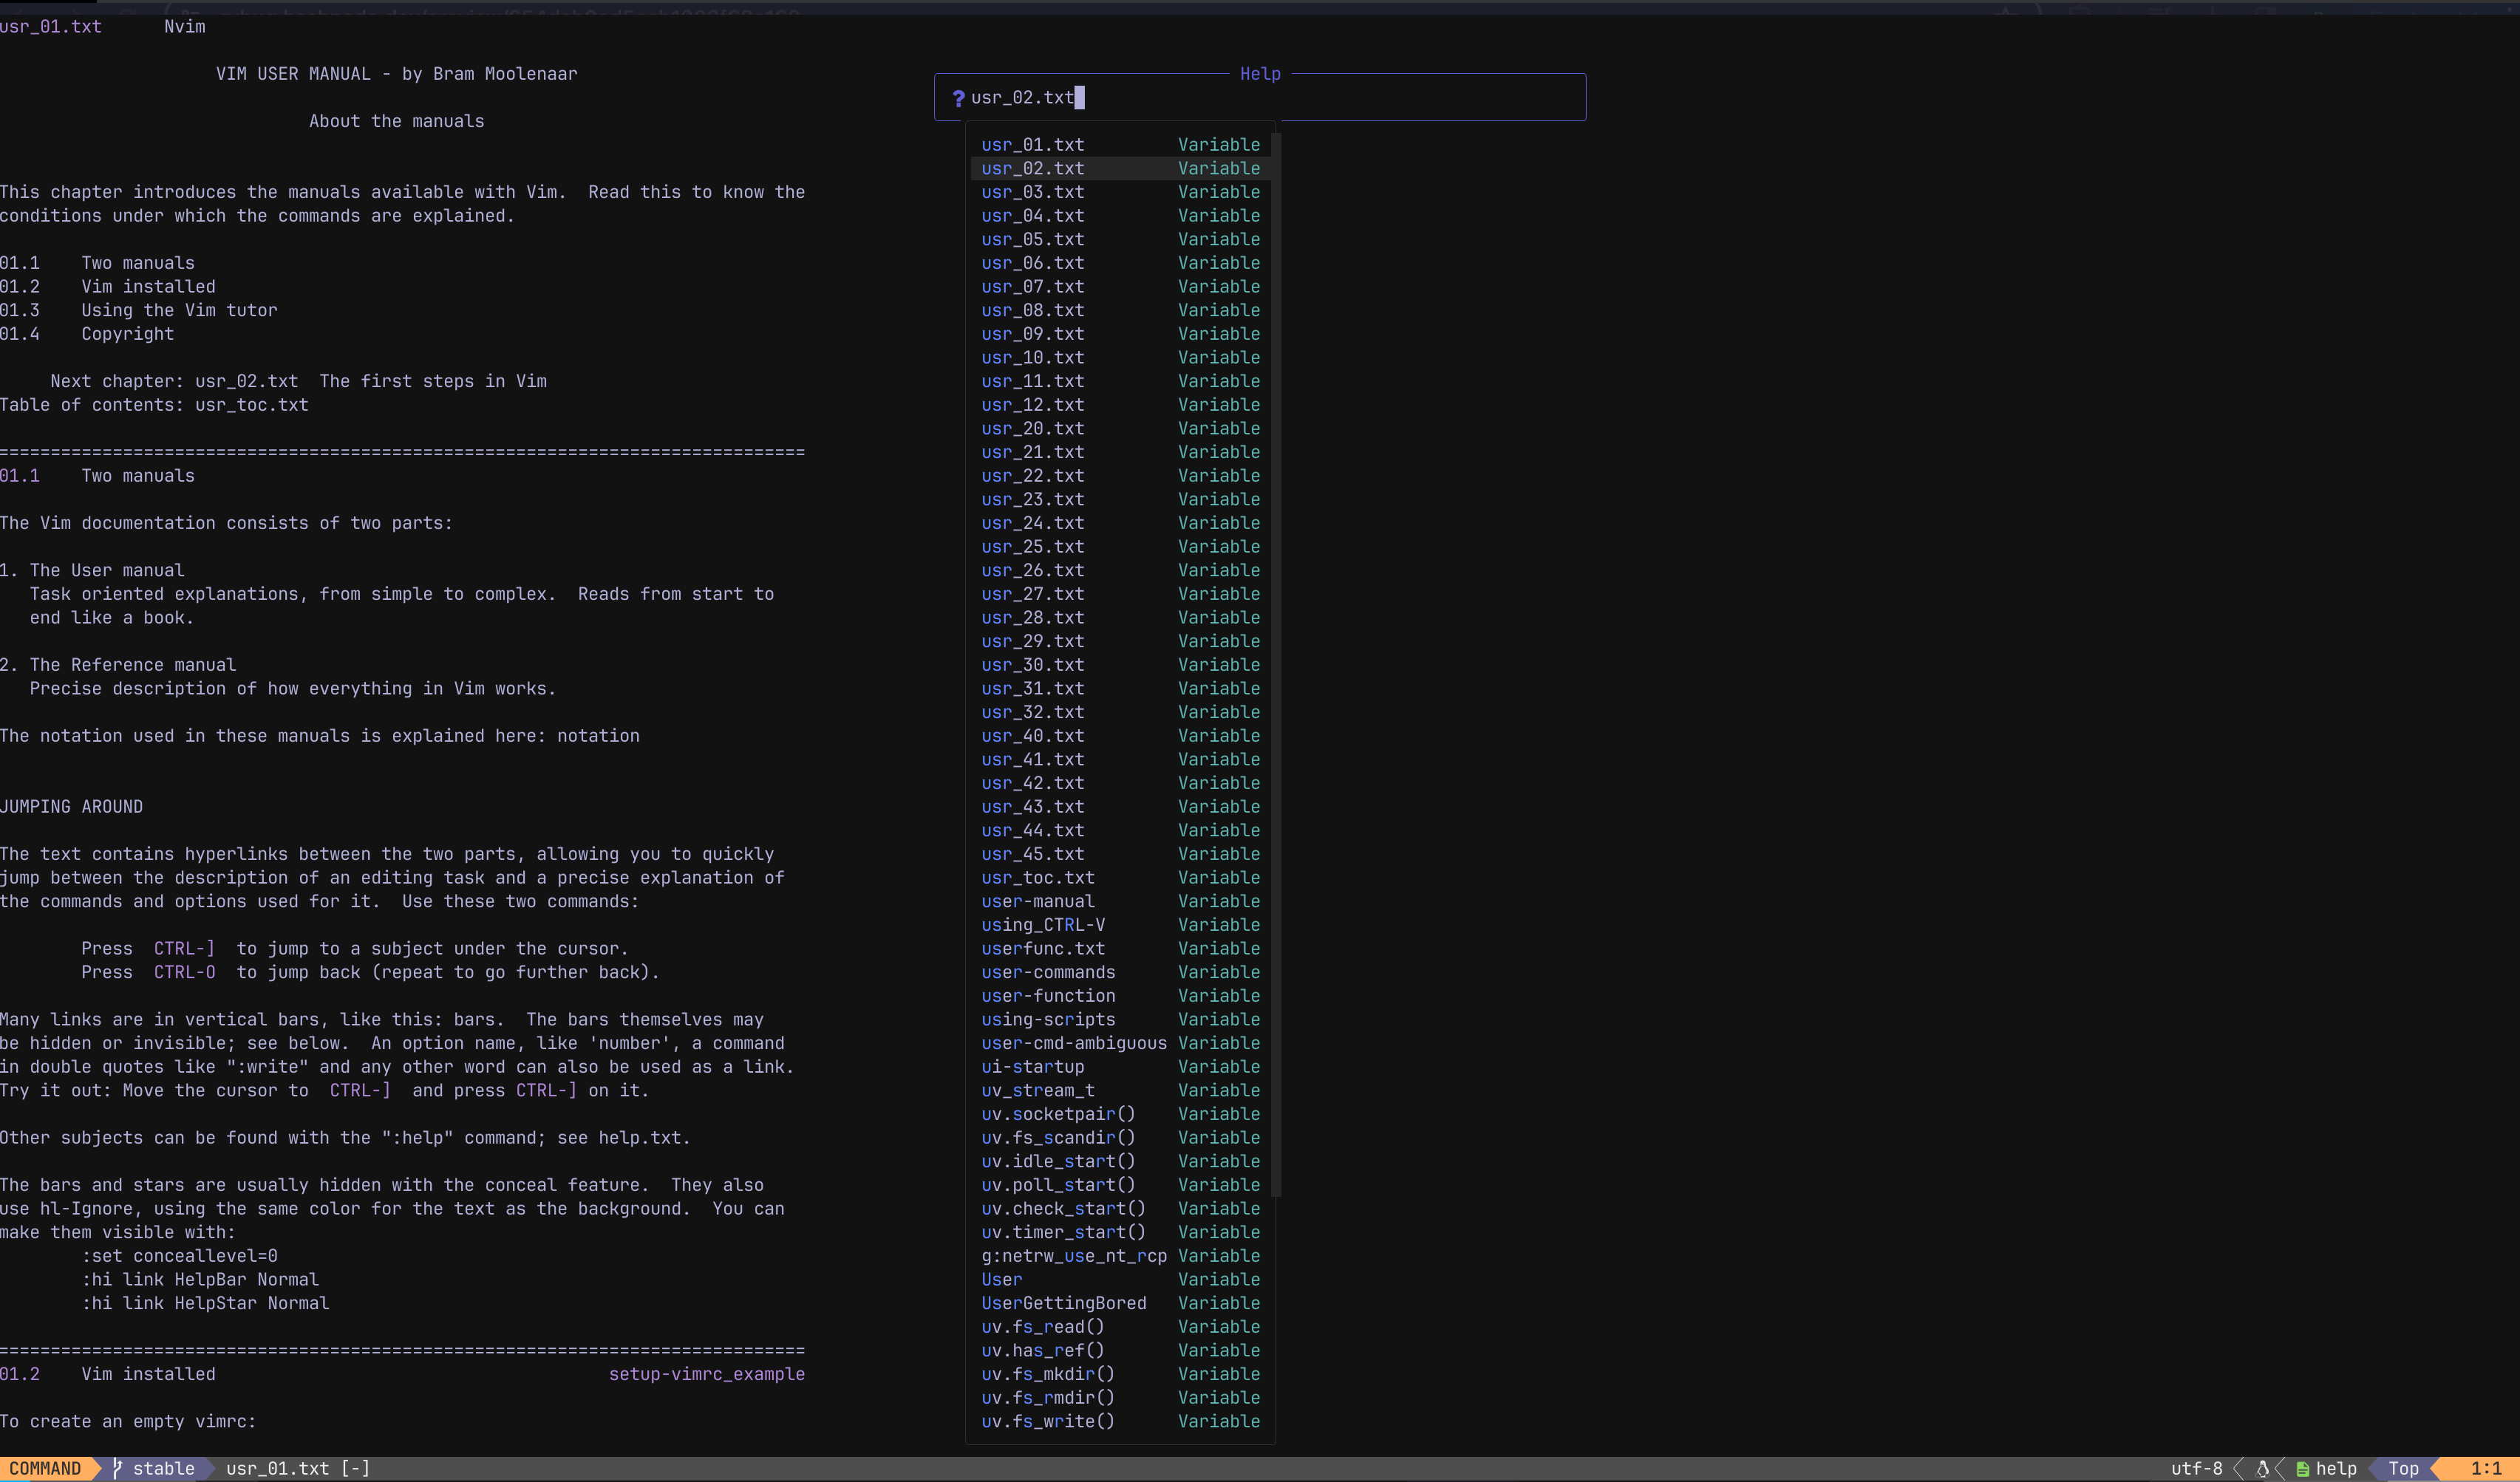Click the Top scroll position indicator
This screenshot has width=2520, height=1482.
2403,1468
